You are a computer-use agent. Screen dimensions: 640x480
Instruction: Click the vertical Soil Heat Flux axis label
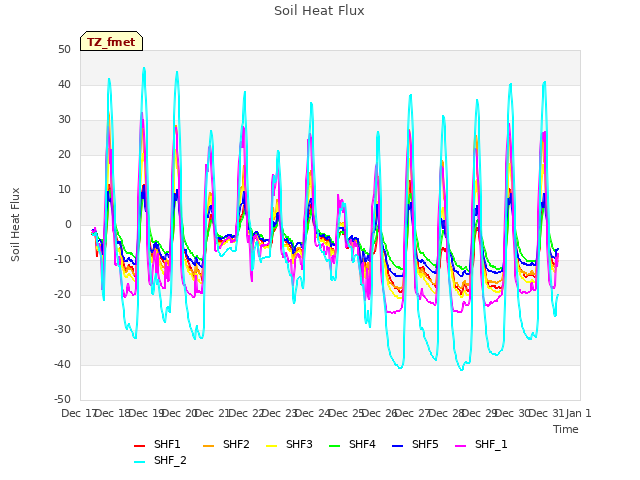click(x=16, y=224)
